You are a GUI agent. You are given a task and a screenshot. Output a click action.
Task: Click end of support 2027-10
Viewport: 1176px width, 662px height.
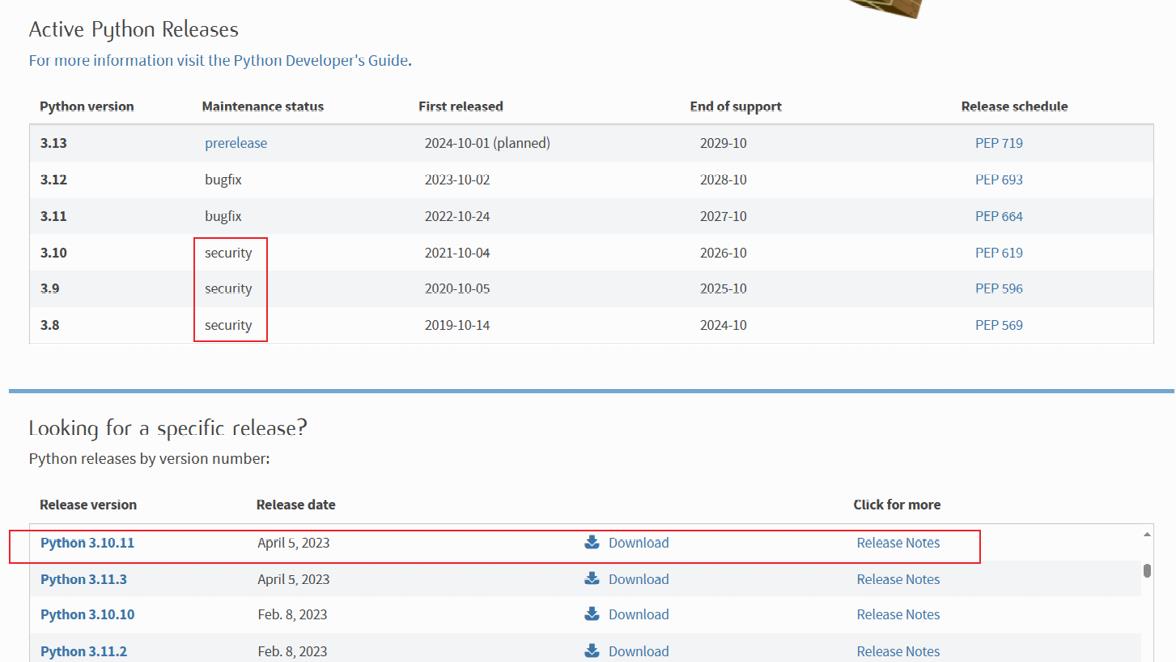coord(723,216)
